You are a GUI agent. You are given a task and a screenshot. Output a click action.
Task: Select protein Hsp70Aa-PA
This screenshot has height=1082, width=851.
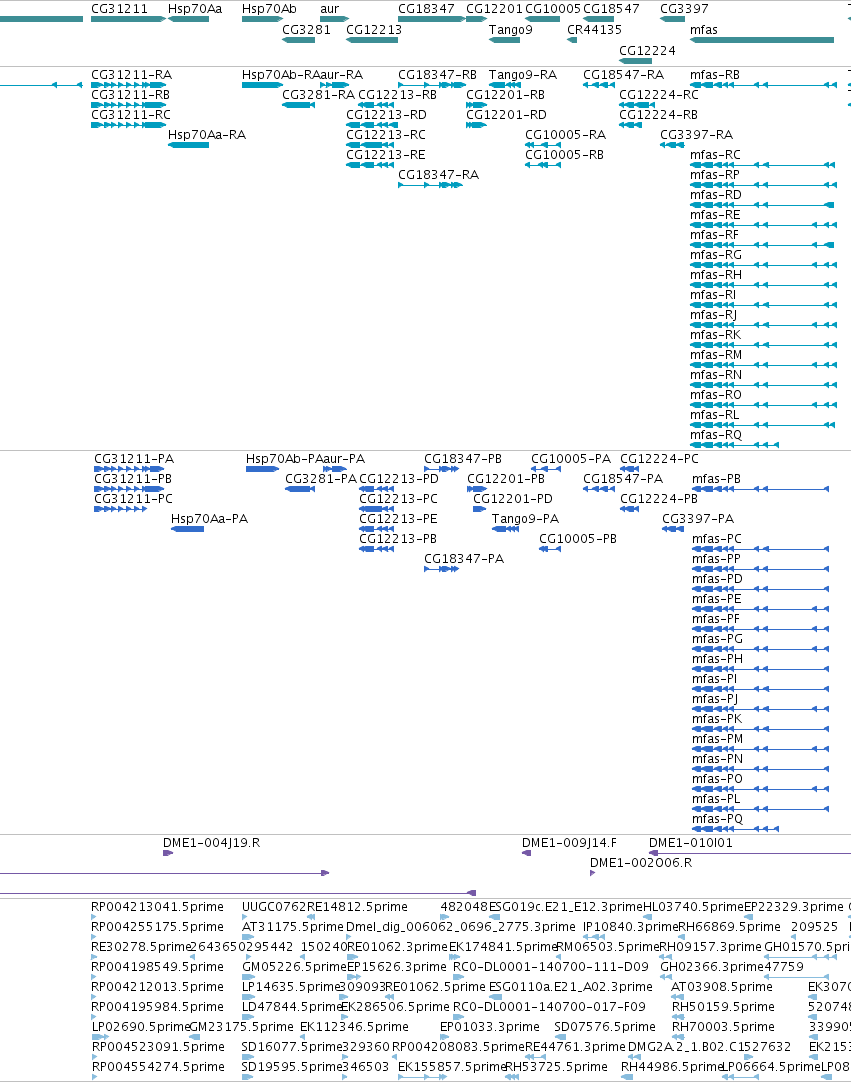click(x=209, y=519)
